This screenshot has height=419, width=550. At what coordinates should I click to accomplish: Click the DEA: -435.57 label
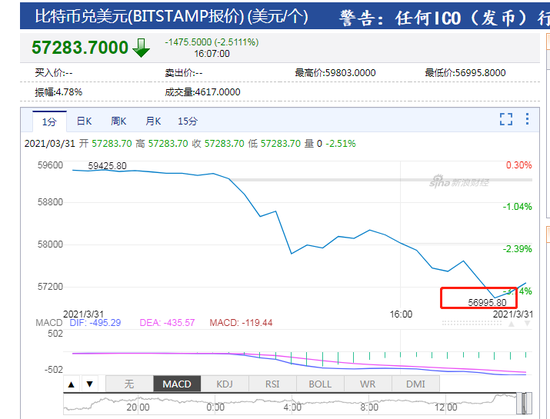coord(167,323)
